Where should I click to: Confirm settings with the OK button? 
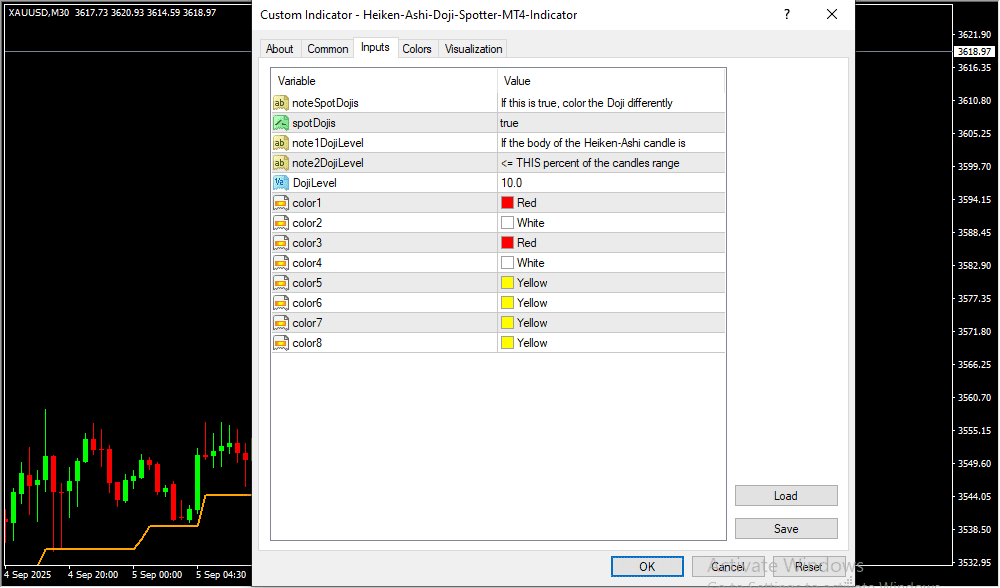coord(647,567)
